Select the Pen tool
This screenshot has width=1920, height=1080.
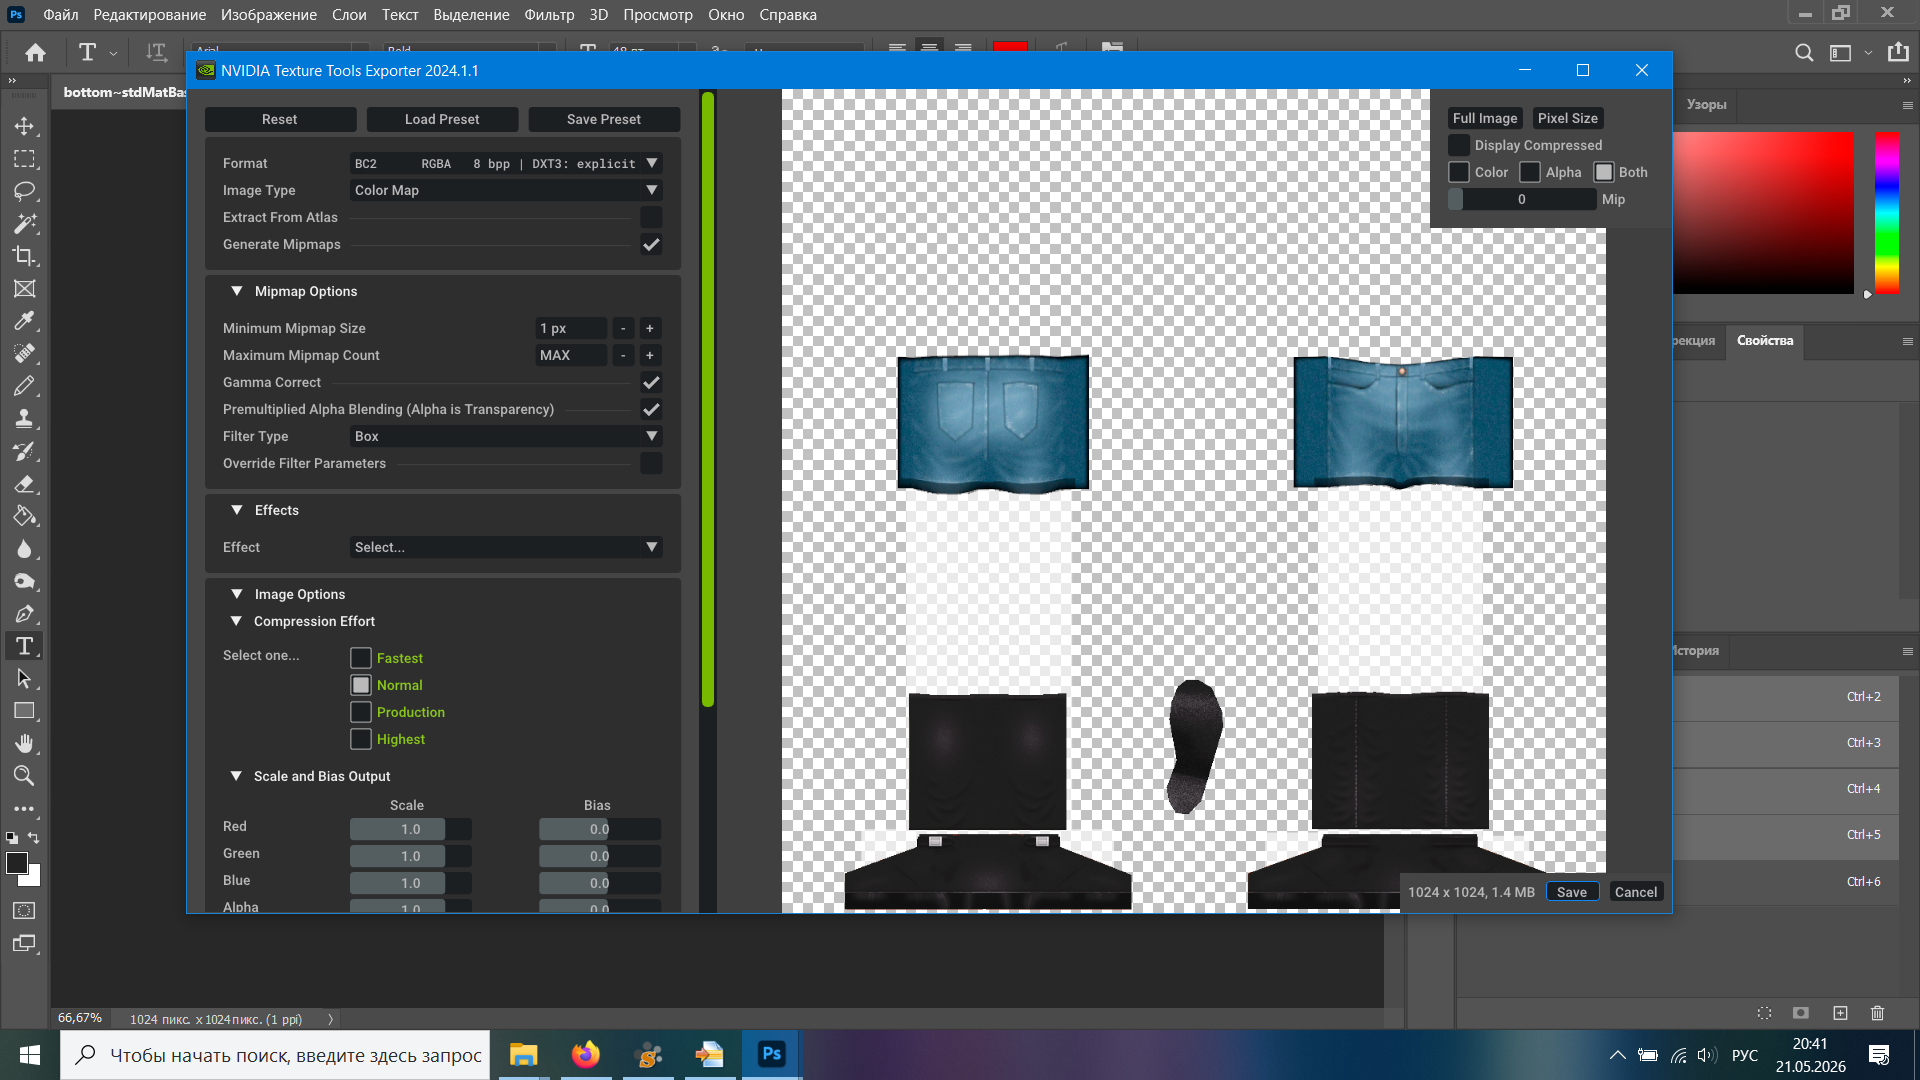[x=24, y=614]
